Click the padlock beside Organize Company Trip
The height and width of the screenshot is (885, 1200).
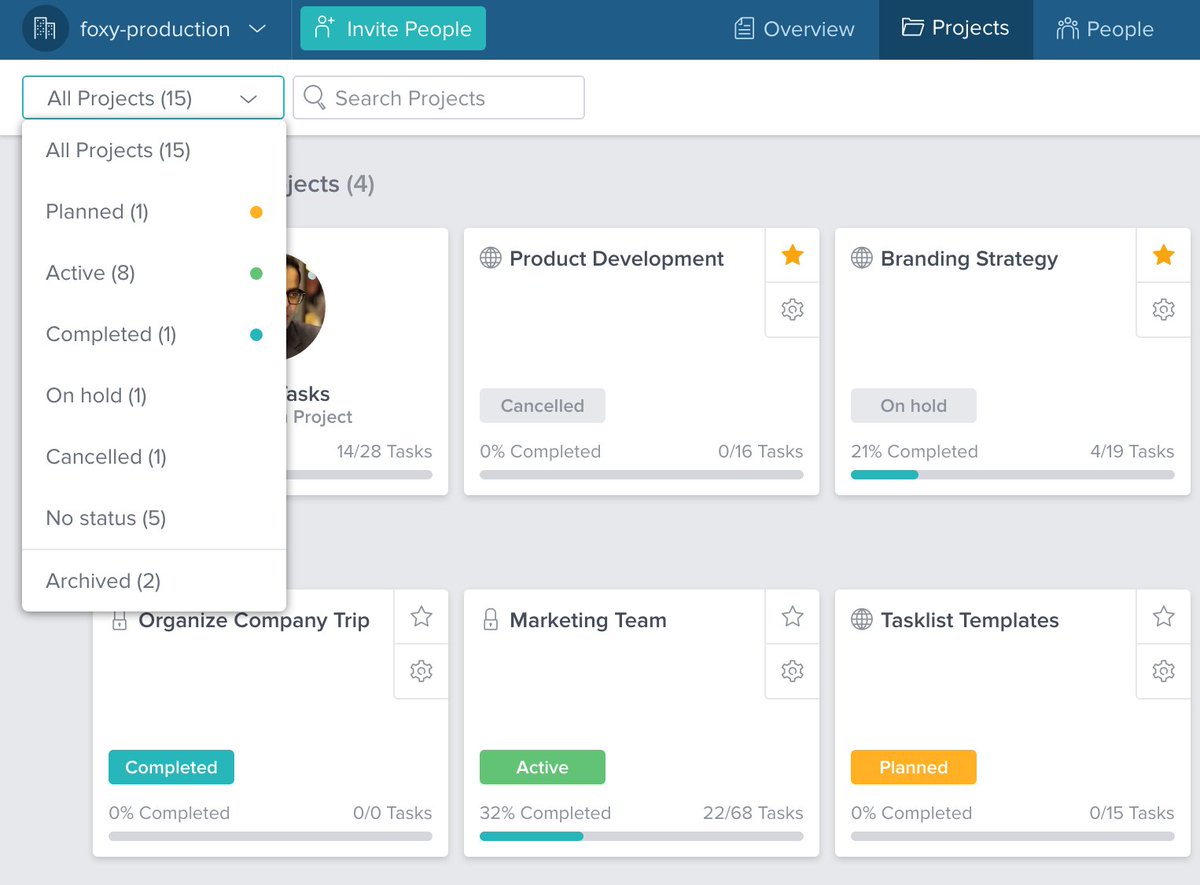119,620
